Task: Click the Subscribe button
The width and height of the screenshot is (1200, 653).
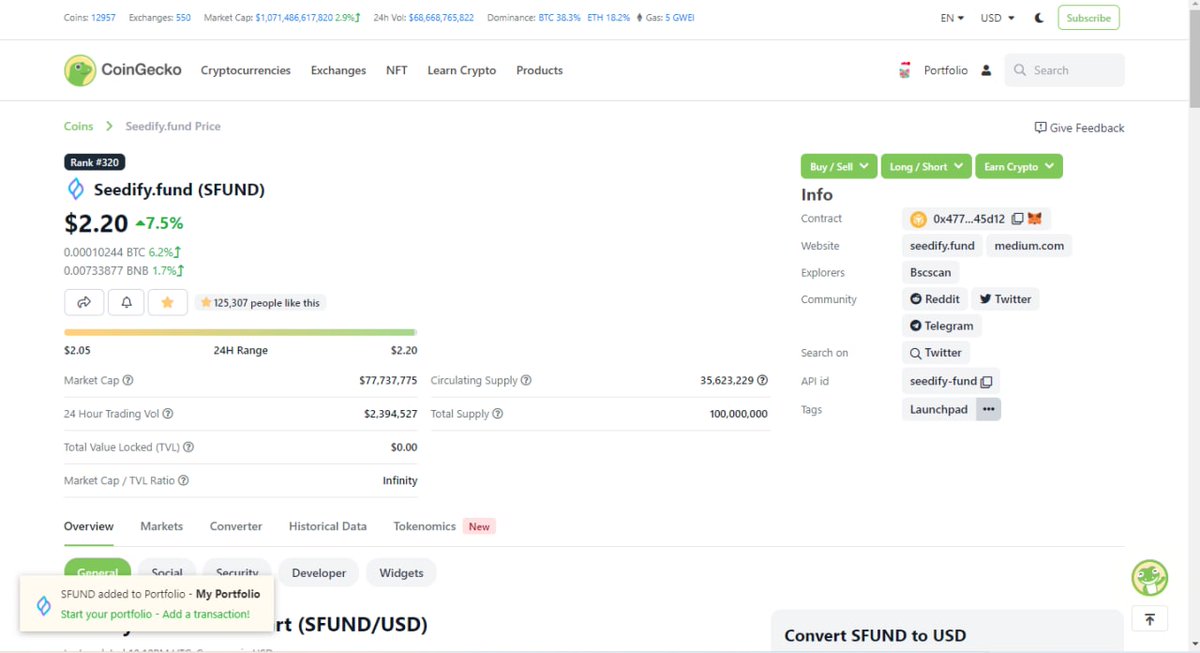Action: pyautogui.click(x=1089, y=18)
